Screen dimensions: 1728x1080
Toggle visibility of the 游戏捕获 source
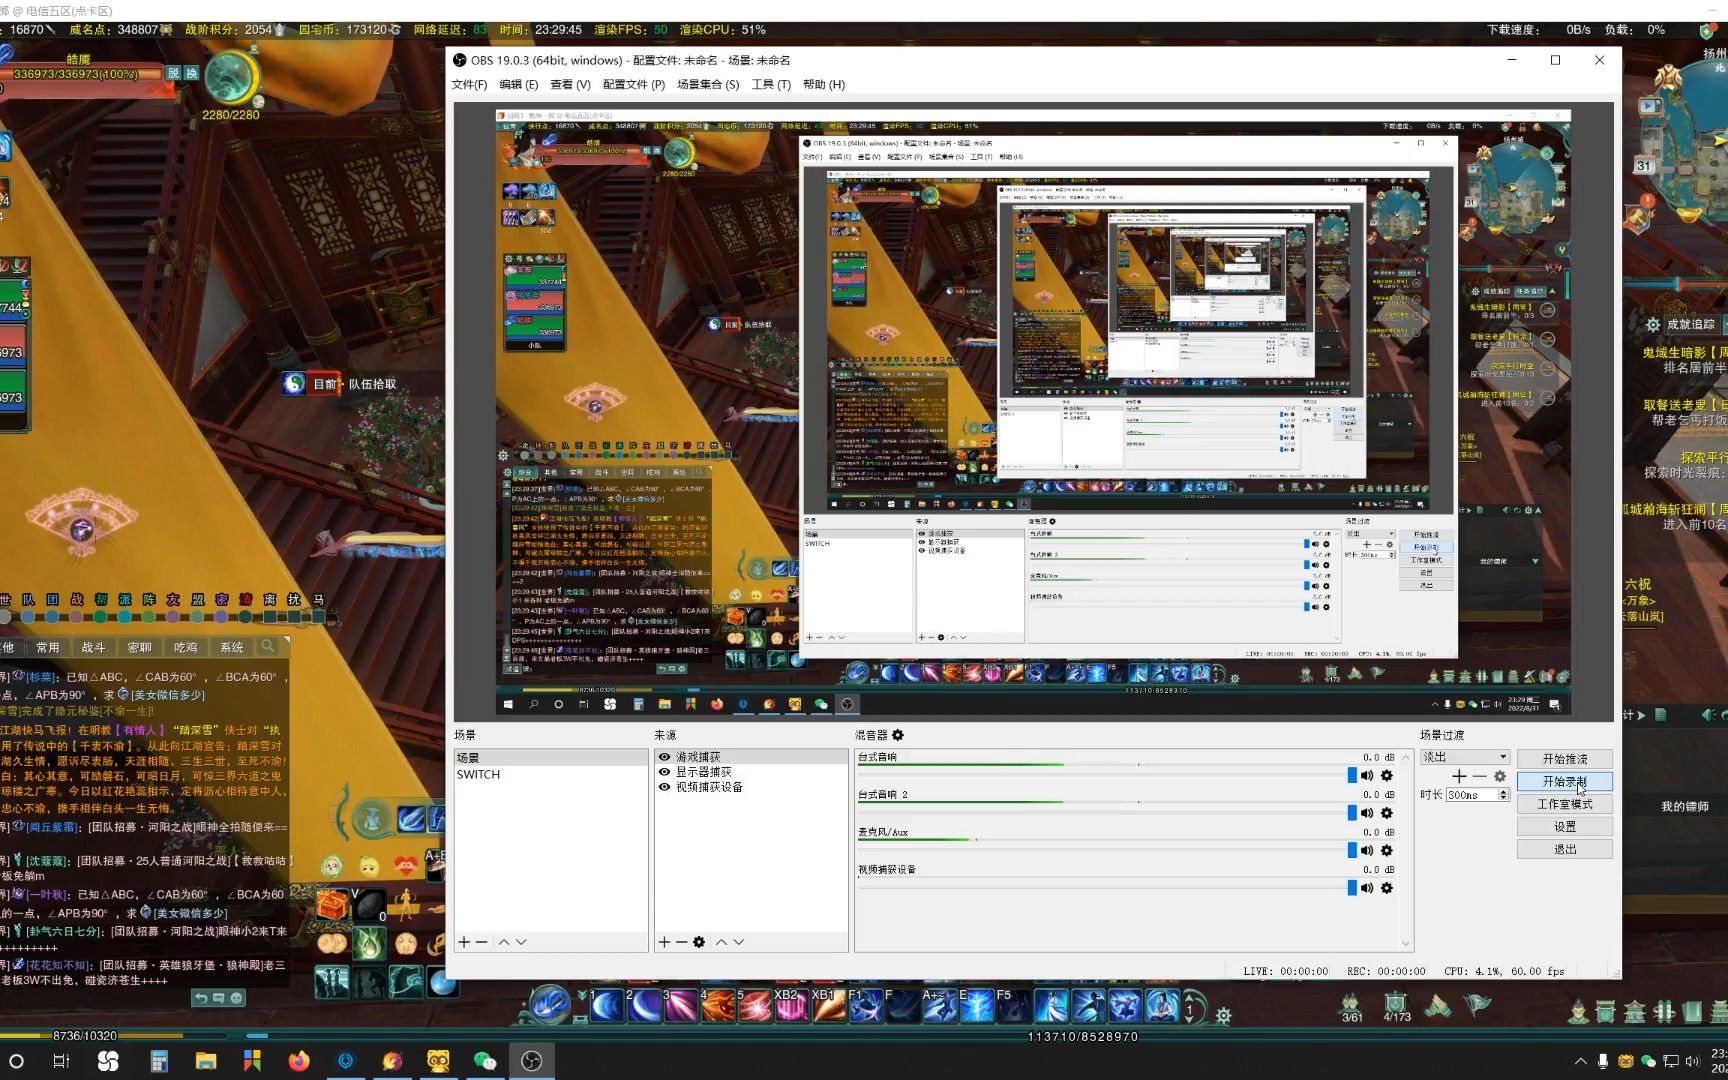[x=664, y=757]
